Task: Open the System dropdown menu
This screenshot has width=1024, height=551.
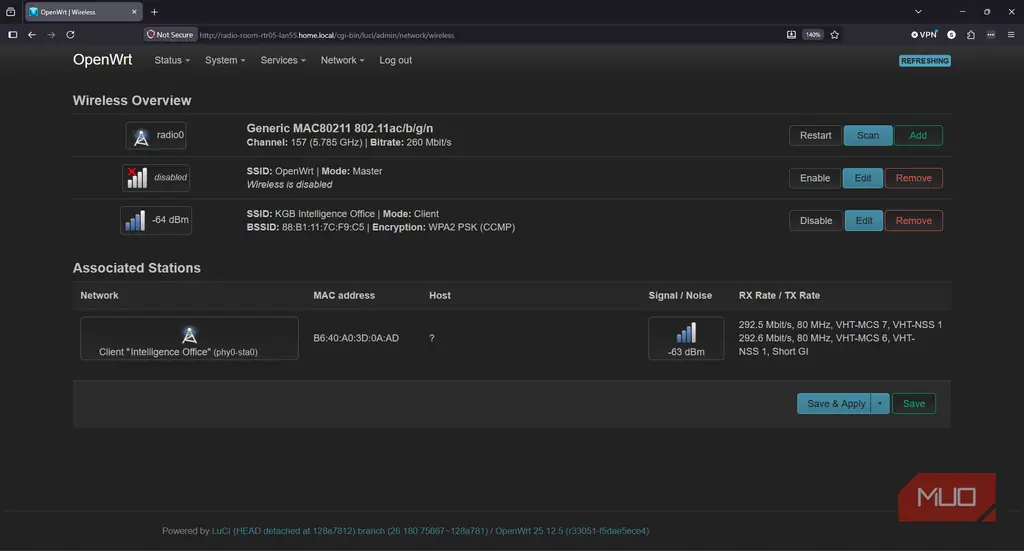Action: tap(225, 60)
